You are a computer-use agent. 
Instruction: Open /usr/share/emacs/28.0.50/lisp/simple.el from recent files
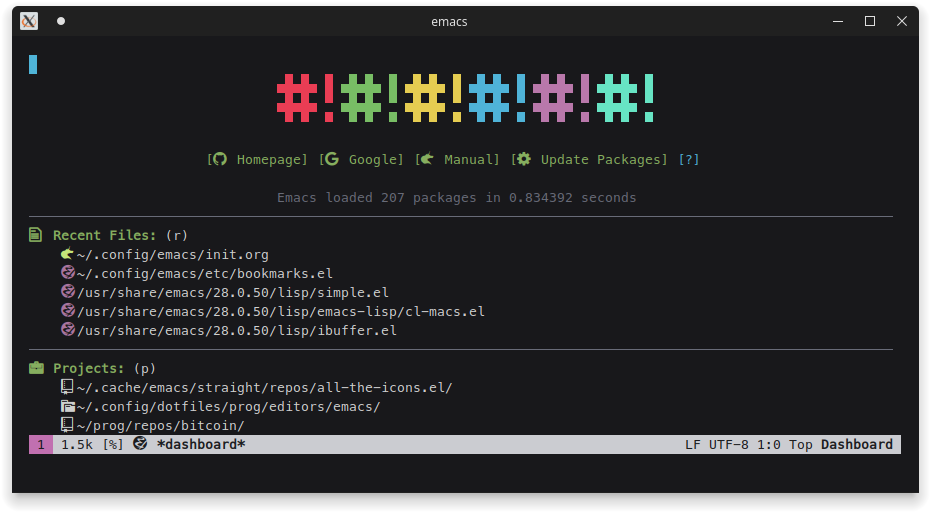tap(232, 292)
